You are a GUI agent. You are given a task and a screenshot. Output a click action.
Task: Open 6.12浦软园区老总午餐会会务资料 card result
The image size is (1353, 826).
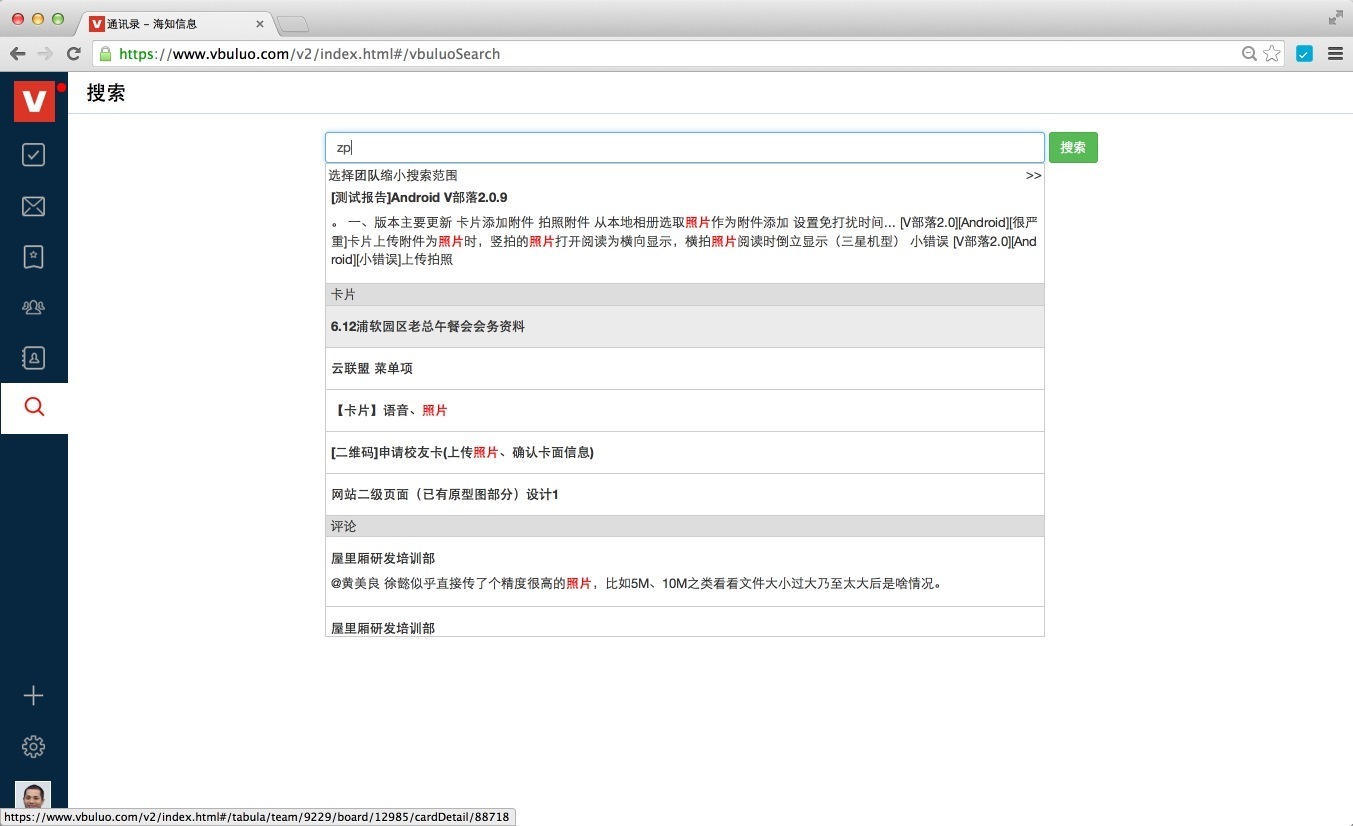click(x=428, y=327)
